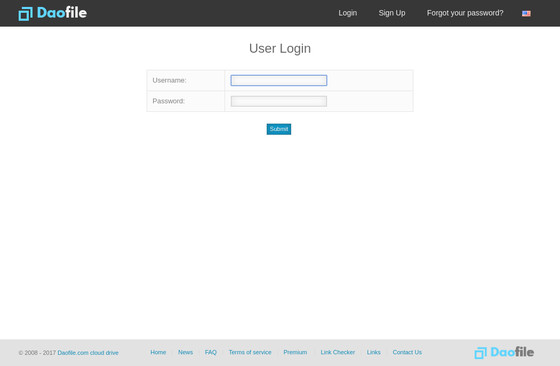
Task: Click the Username label
Action: [x=169, y=80]
